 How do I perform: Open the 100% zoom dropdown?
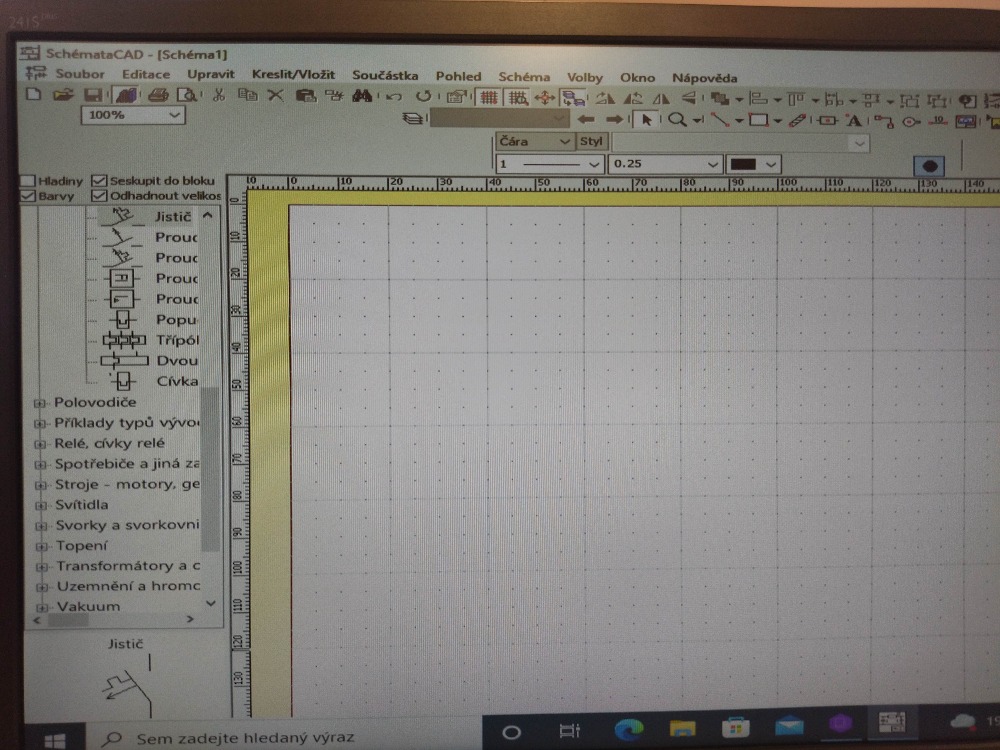[x=175, y=115]
